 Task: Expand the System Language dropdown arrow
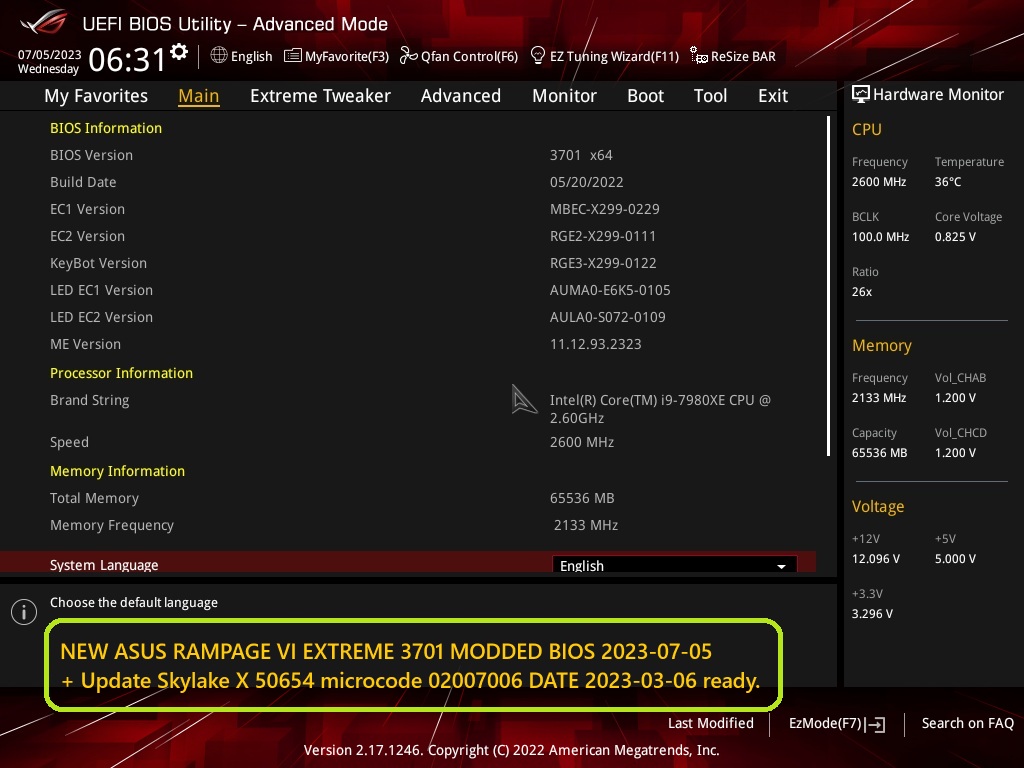point(781,566)
